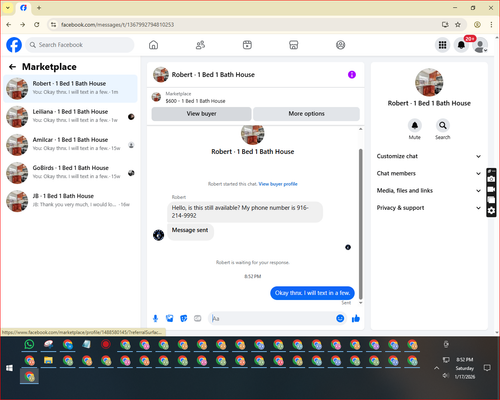Image resolution: width=500 pixels, height=400 pixels.
Task: Open WhatsApp from the taskbar
Action: 29,344
